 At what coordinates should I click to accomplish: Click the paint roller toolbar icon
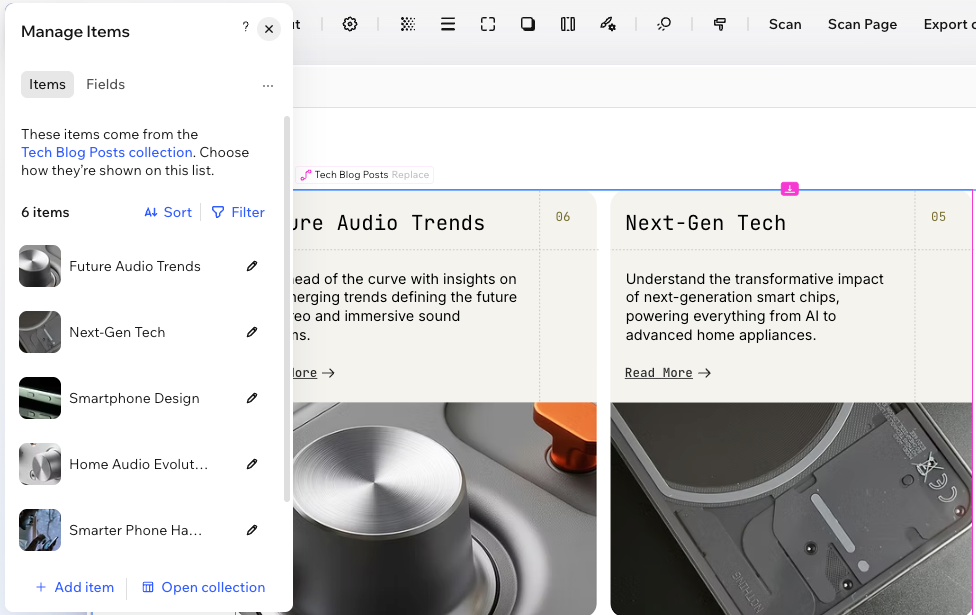pos(720,24)
